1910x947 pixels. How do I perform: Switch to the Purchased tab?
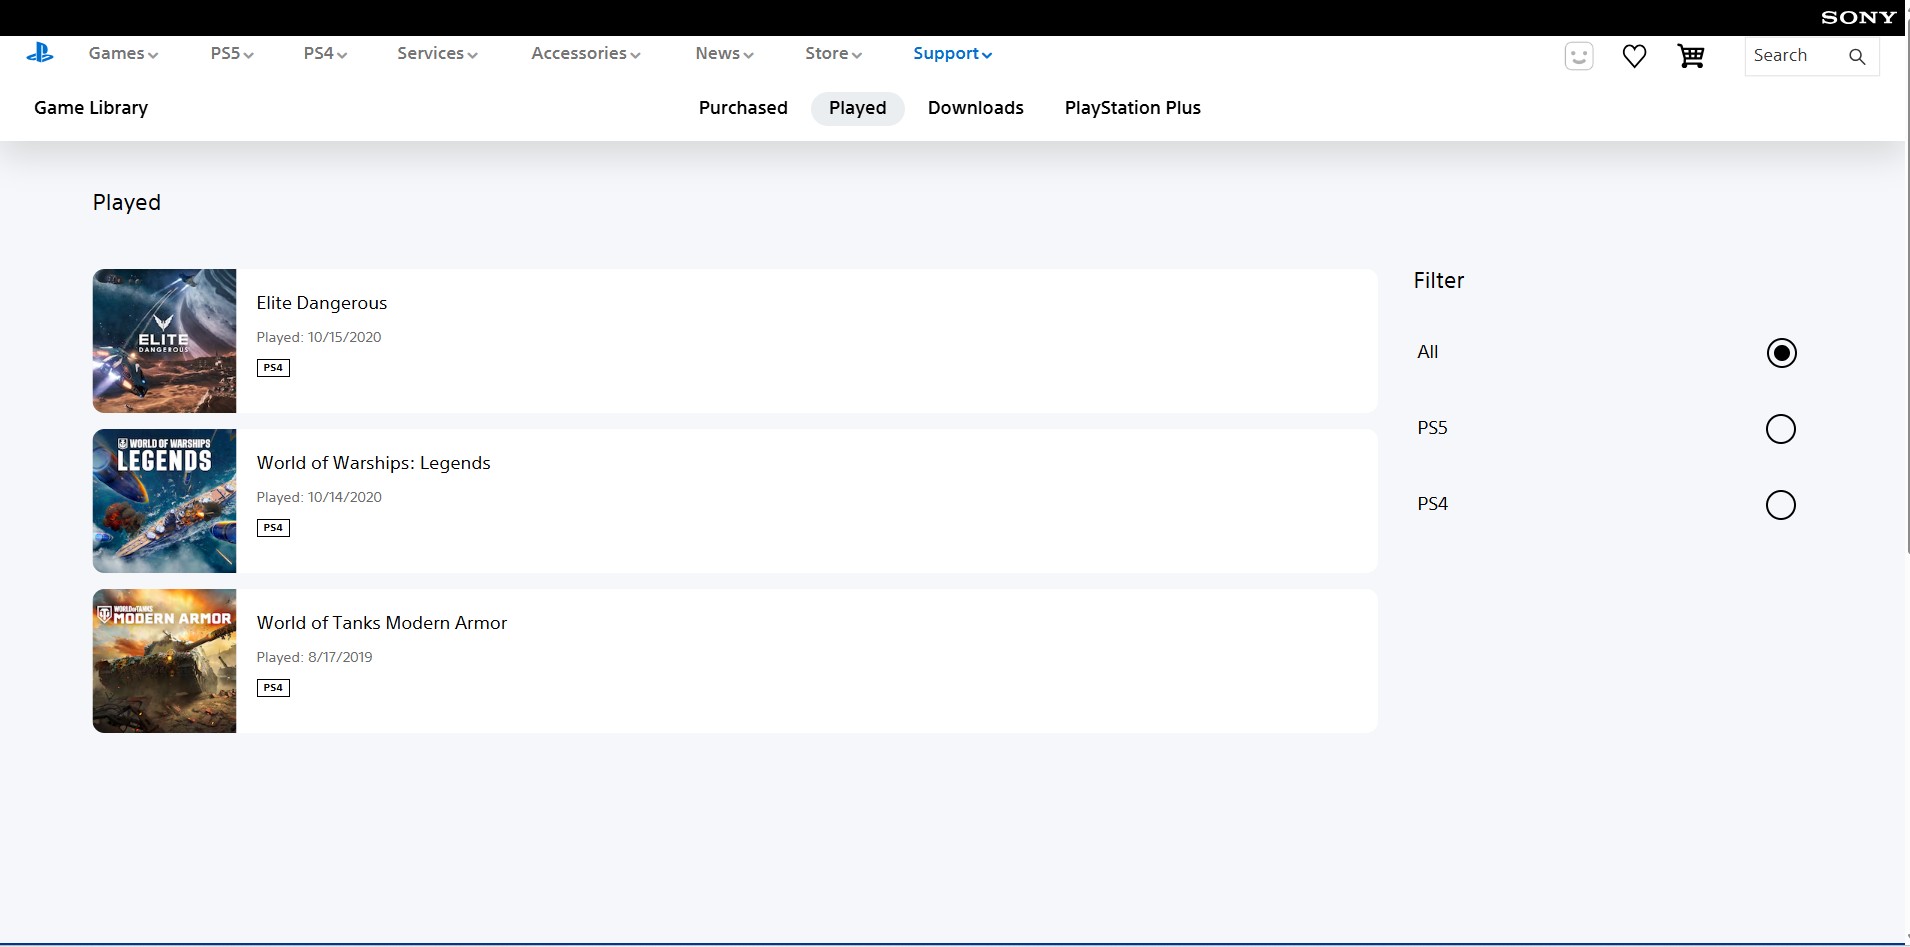click(743, 108)
